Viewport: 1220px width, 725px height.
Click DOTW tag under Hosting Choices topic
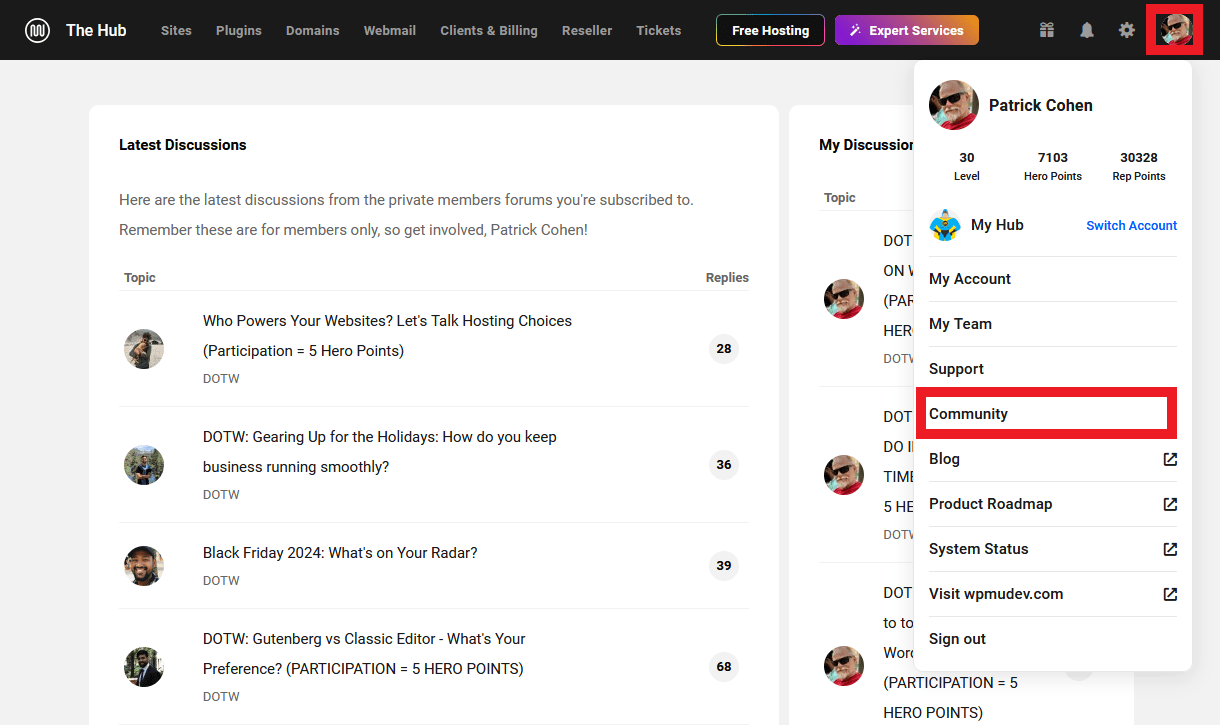(221, 379)
